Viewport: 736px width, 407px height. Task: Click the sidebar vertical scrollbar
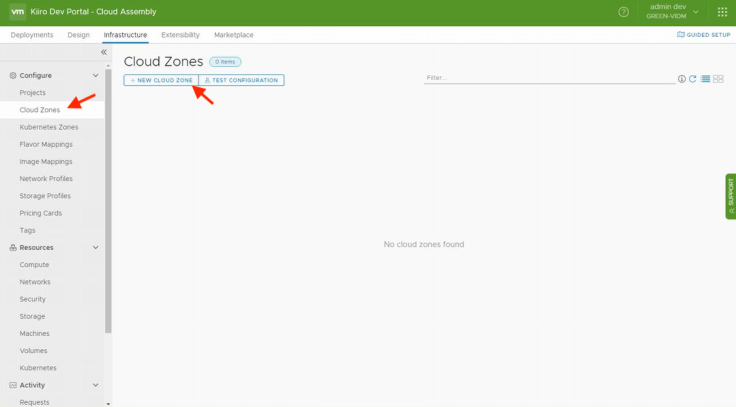pyautogui.click(x=108, y=201)
